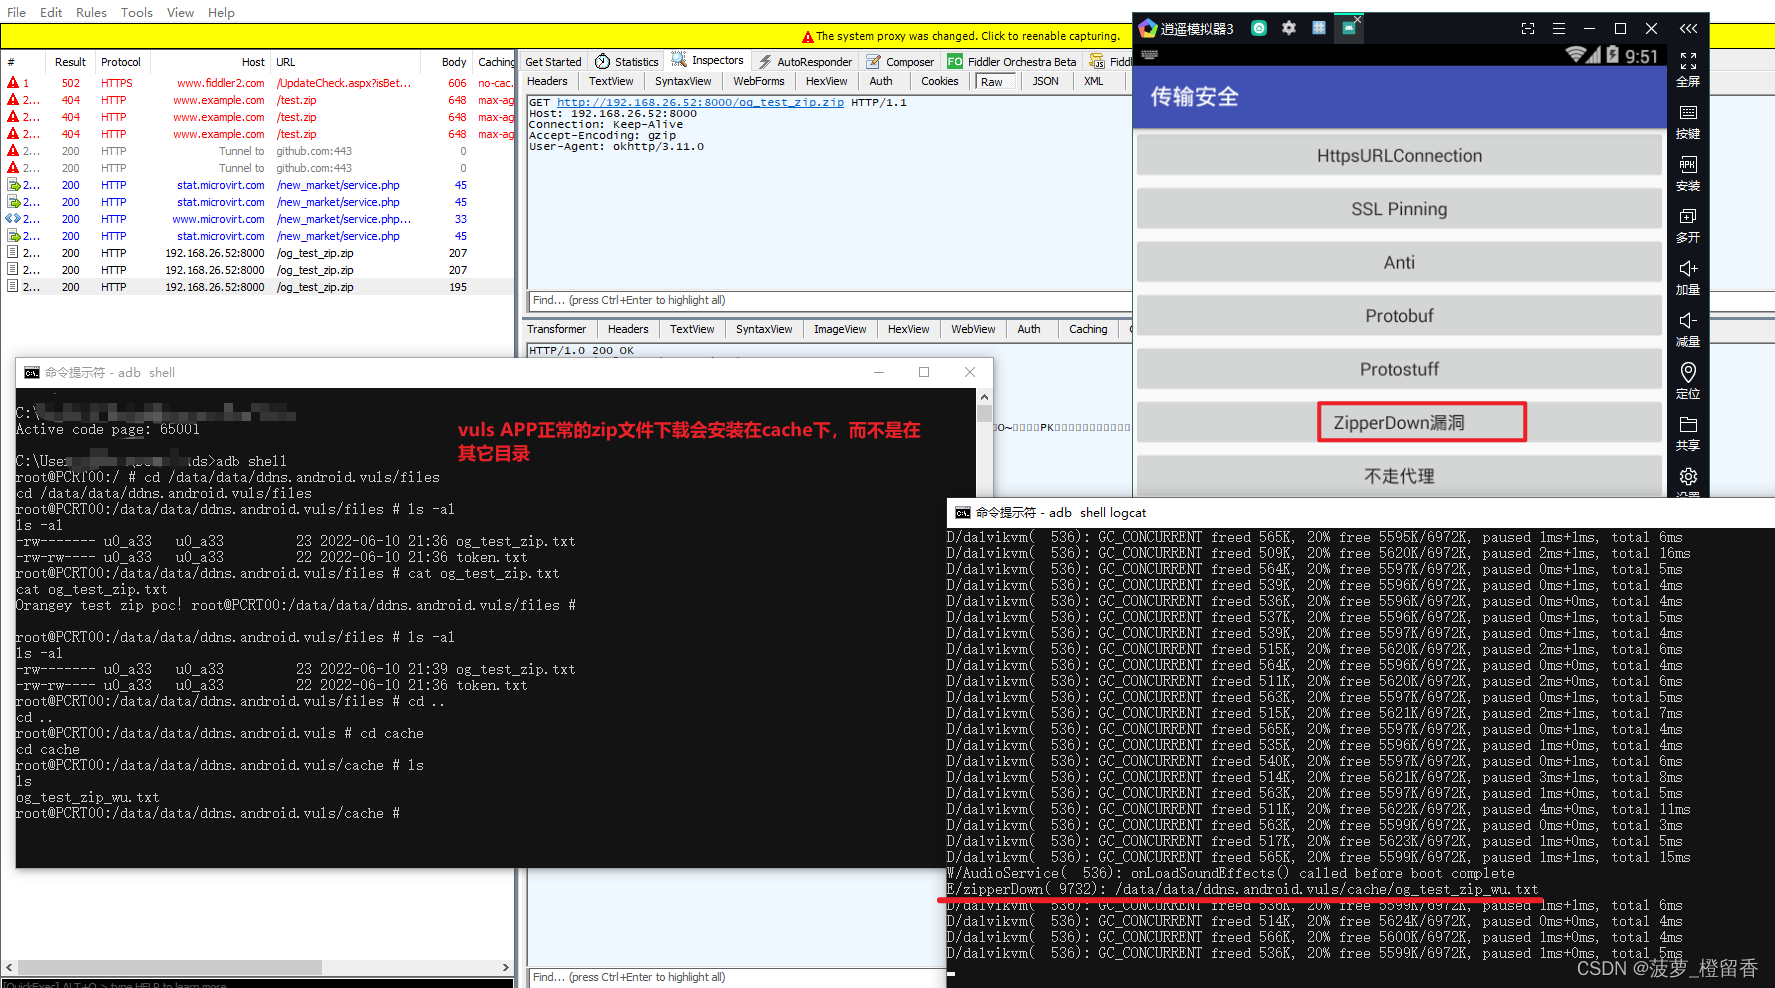Open the blue grid tab icon in emulator

[x=1319, y=28]
